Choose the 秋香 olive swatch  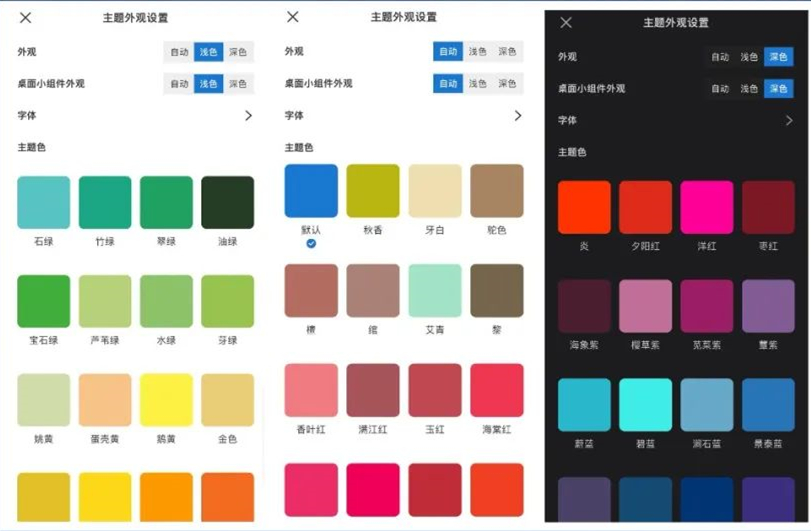pyautogui.click(x=373, y=191)
